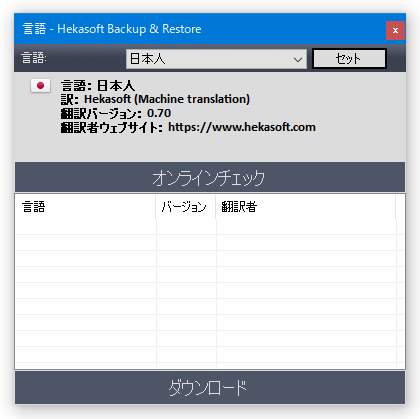The width and height of the screenshot is (420, 419).
Task: Click the Japanese flag icon
Action: [x=40, y=86]
